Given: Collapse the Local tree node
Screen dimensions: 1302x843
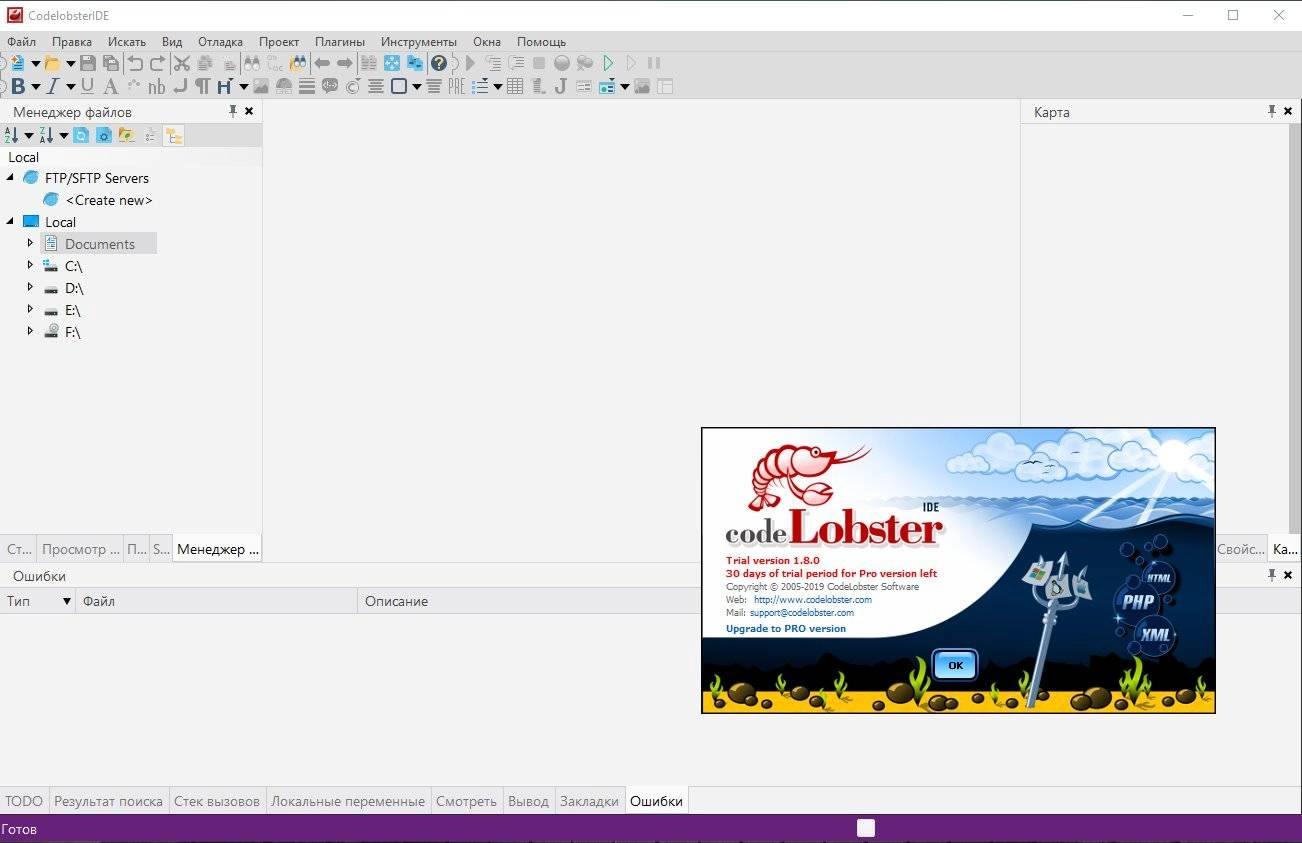Looking at the screenshot, I should click(11, 221).
